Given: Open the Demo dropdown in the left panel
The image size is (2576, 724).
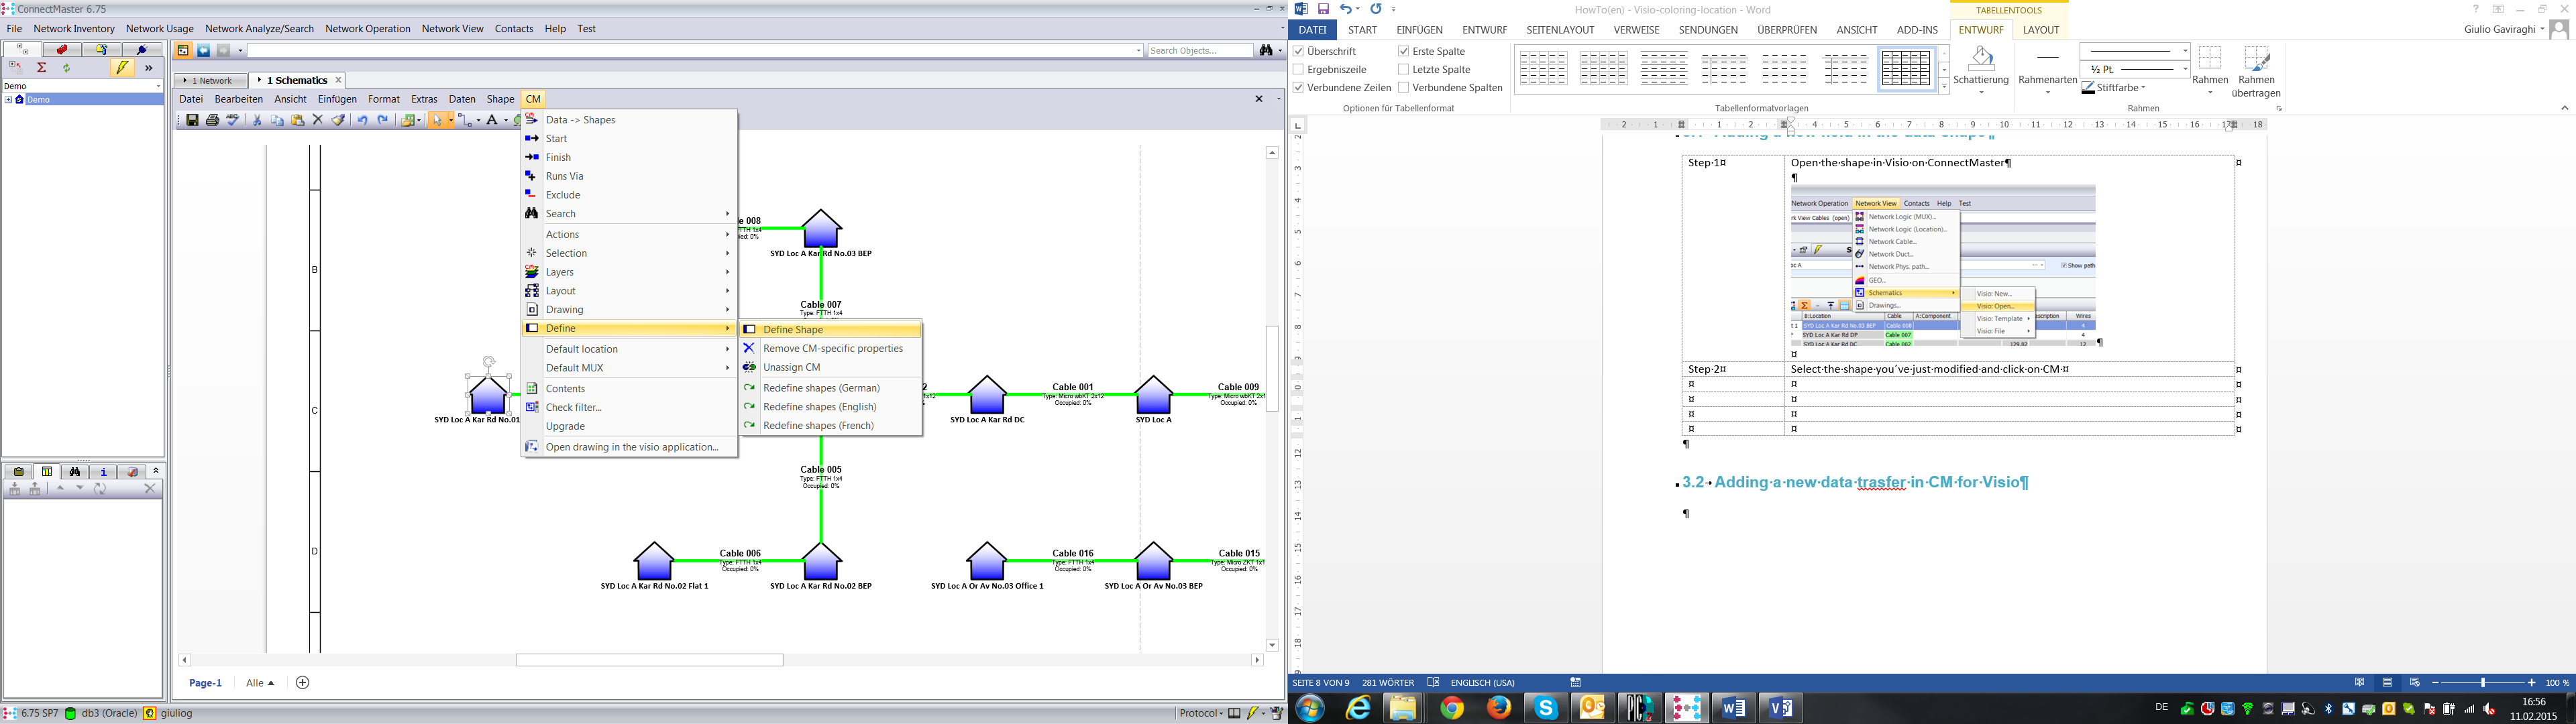Looking at the screenshot, I should 158,86.
